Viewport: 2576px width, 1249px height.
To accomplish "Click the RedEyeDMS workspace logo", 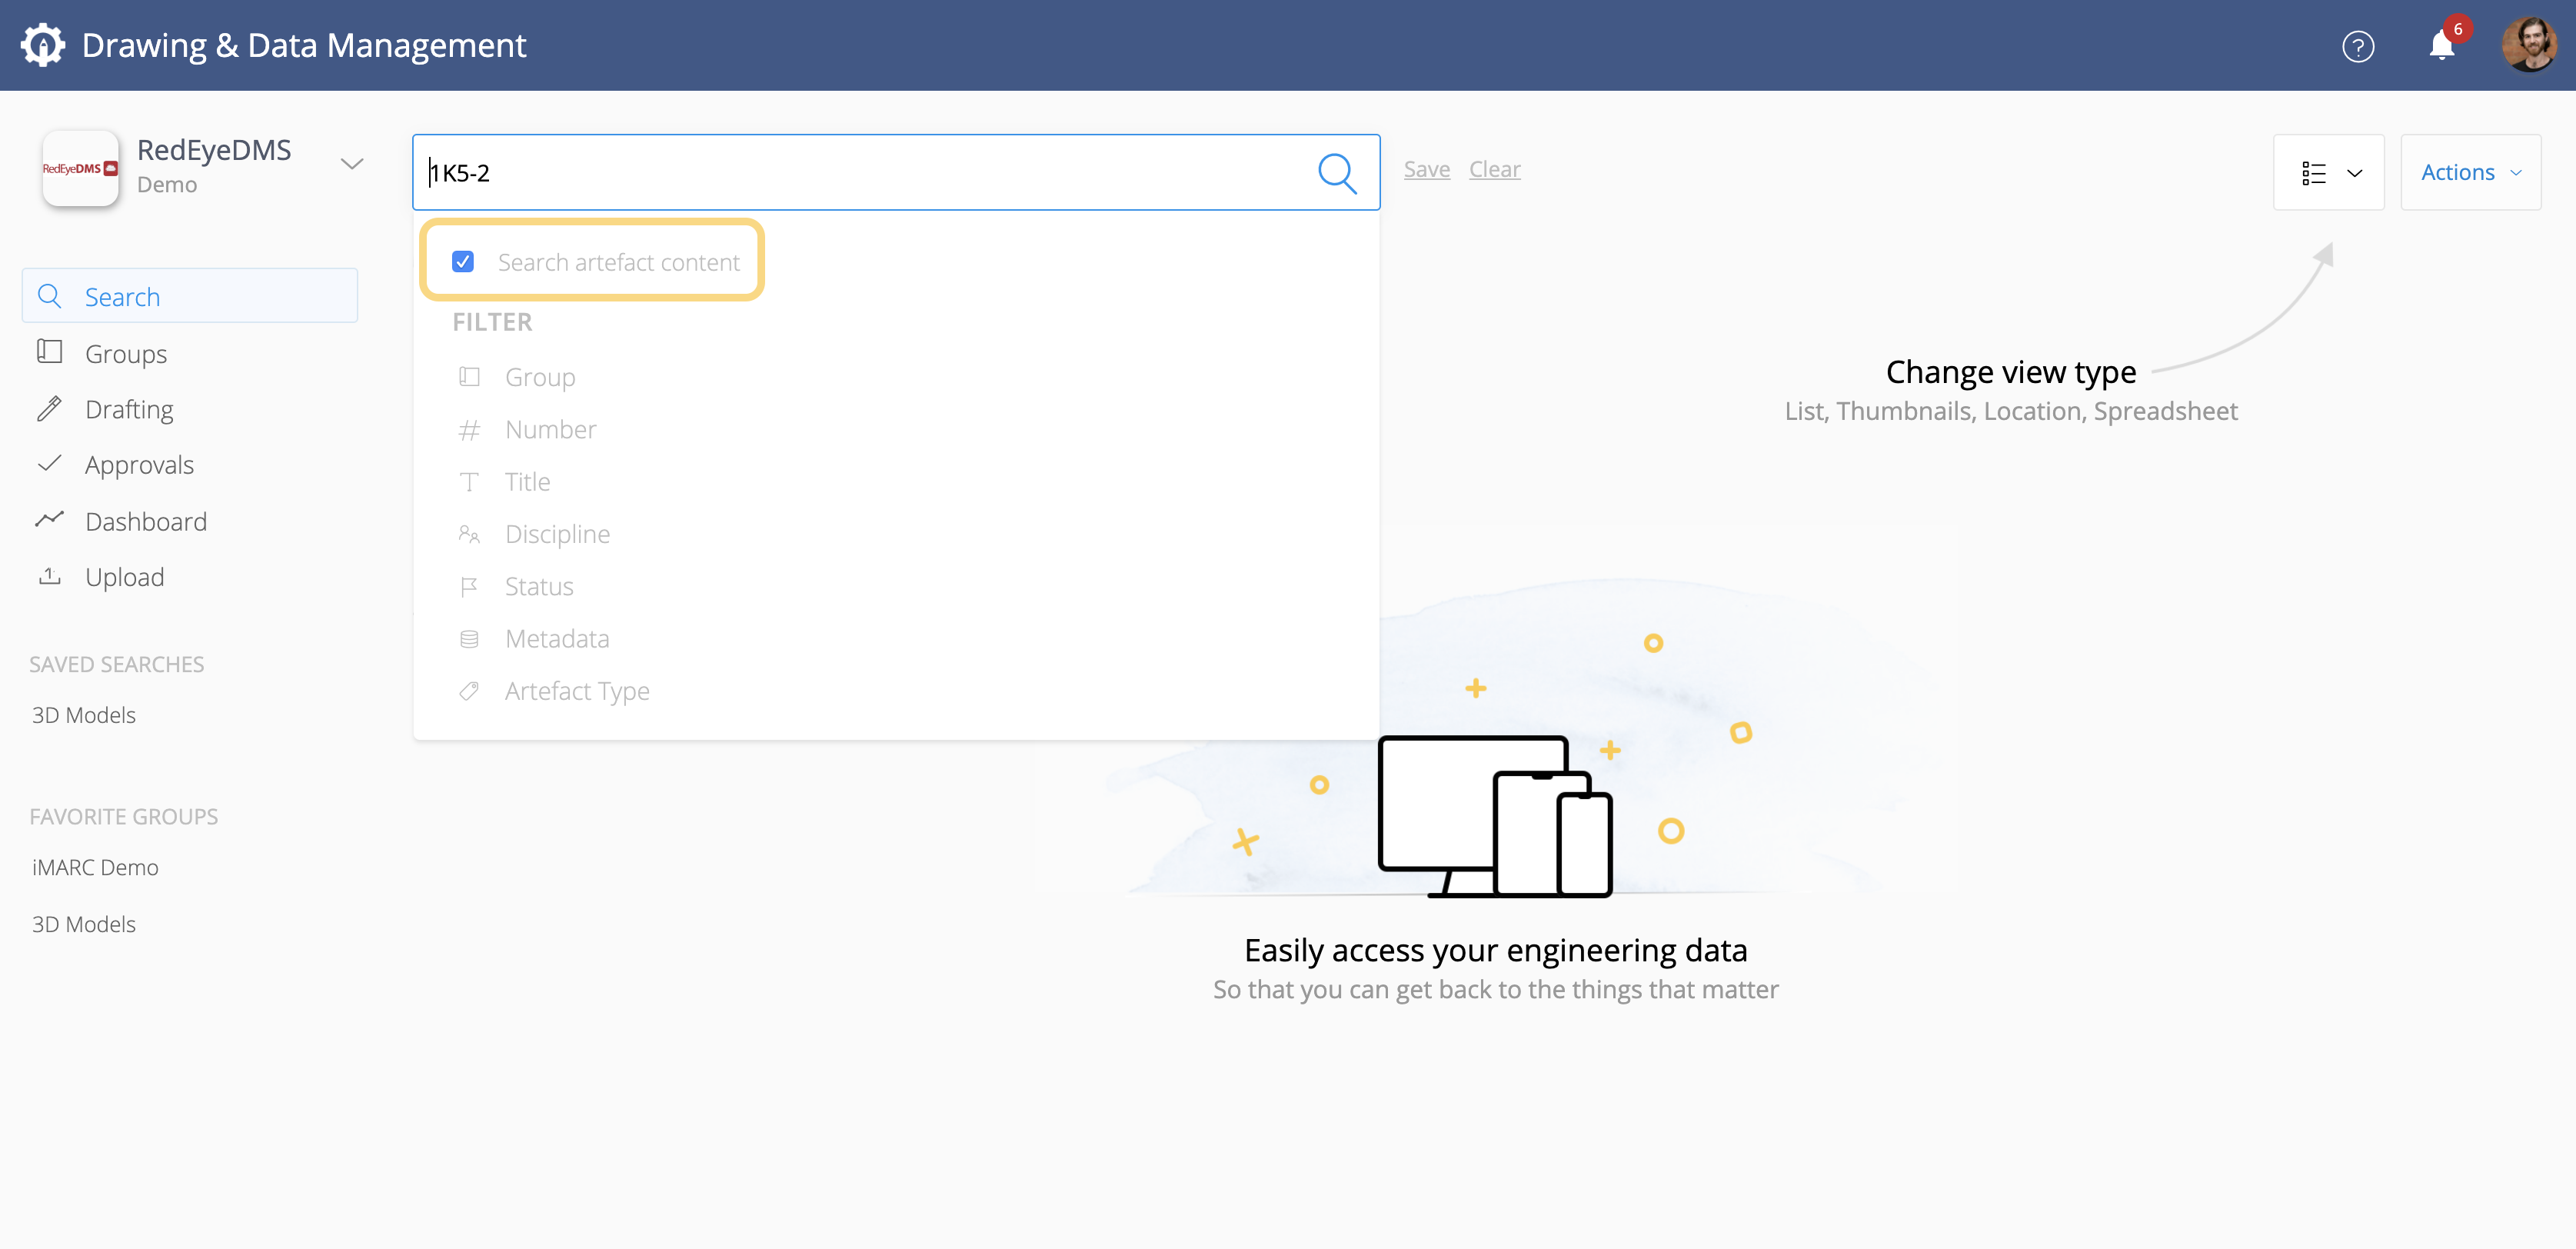I will point(80,168).
